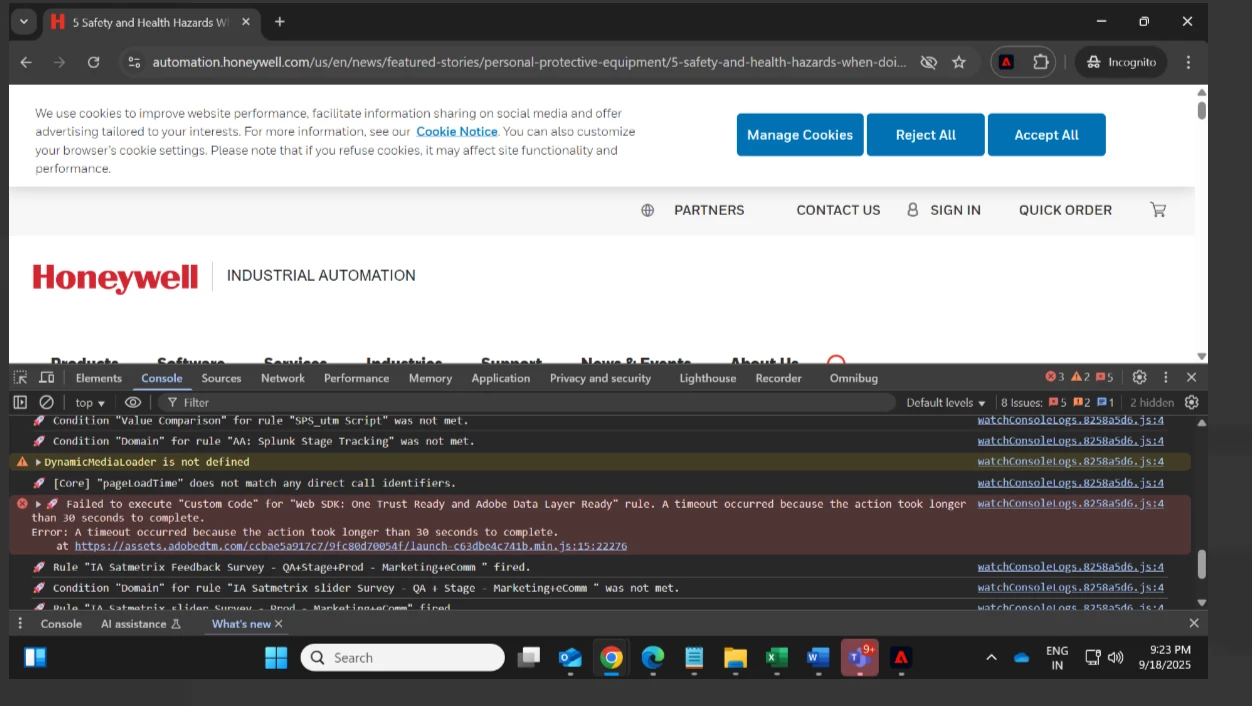The width and height of the screenshot is (1252, 706).
Task: Click the site information icon in address bar
Action: pos(134,62)
